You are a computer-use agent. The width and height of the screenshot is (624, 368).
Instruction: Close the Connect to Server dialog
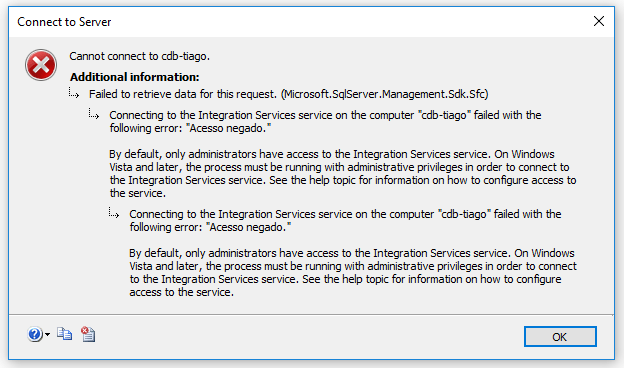pyautogui.click(x=599, y=21)
